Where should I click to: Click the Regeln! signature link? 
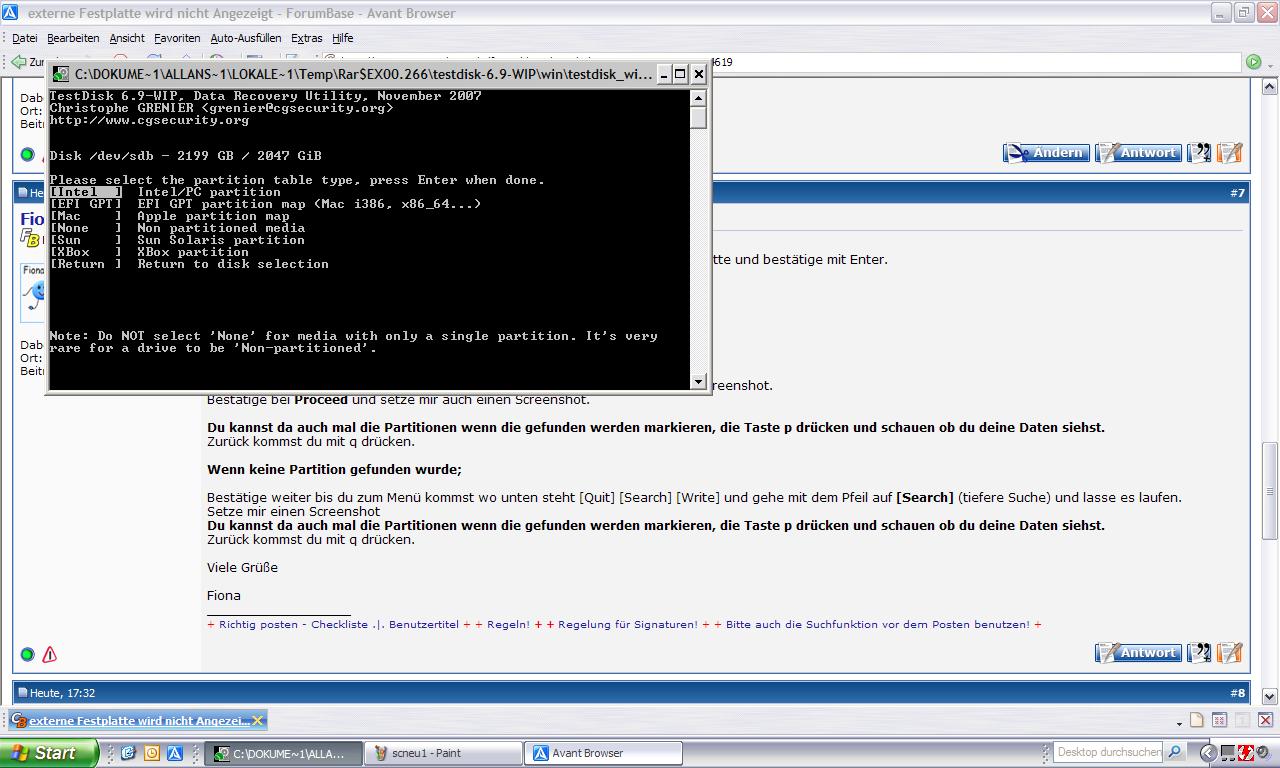pyautogui.click(x=508, y=624)
